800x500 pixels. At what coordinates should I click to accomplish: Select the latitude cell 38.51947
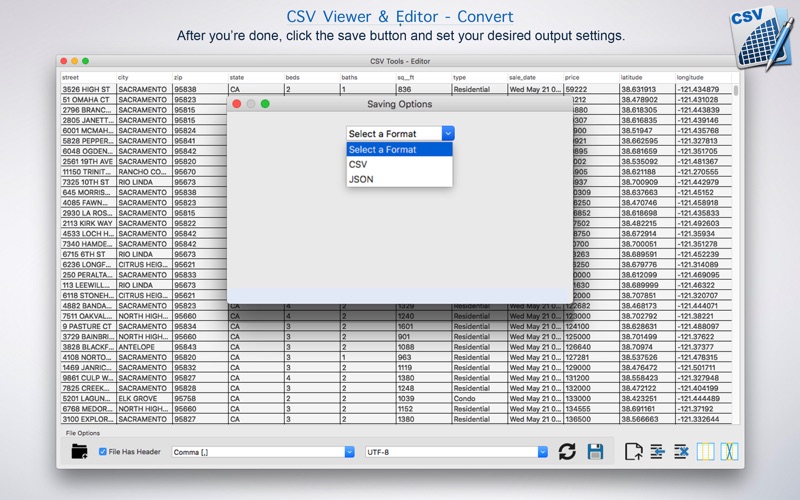pyautogui.click(x=647, y=131)
